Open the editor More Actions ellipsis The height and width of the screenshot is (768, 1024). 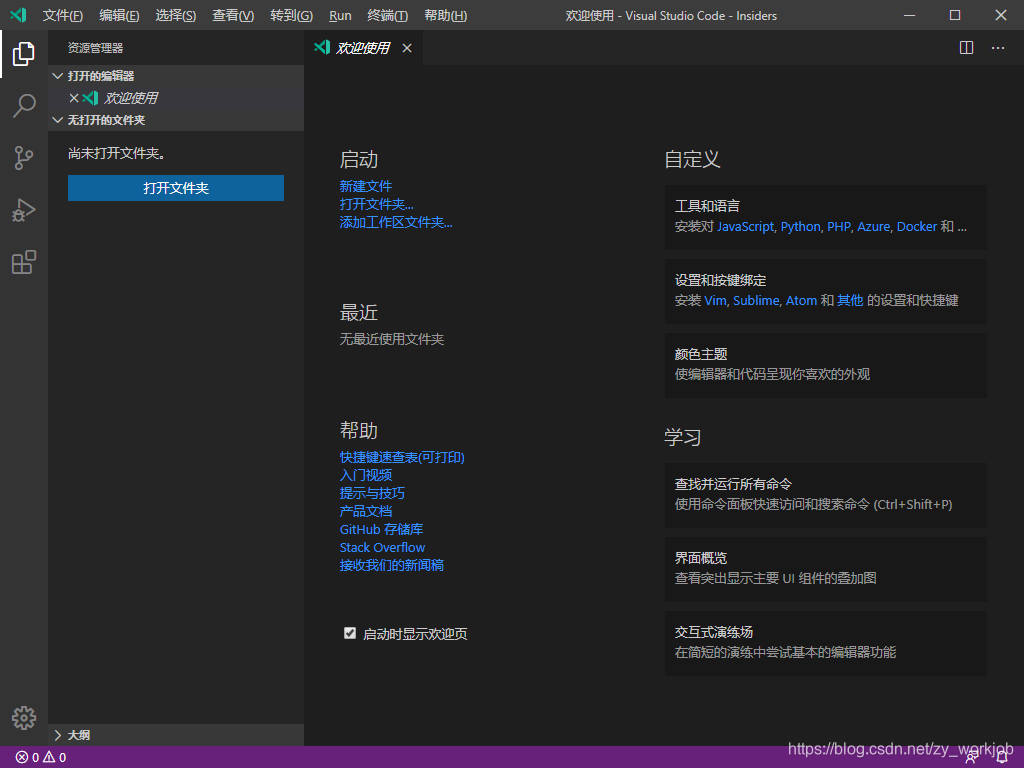coord(998,48)
